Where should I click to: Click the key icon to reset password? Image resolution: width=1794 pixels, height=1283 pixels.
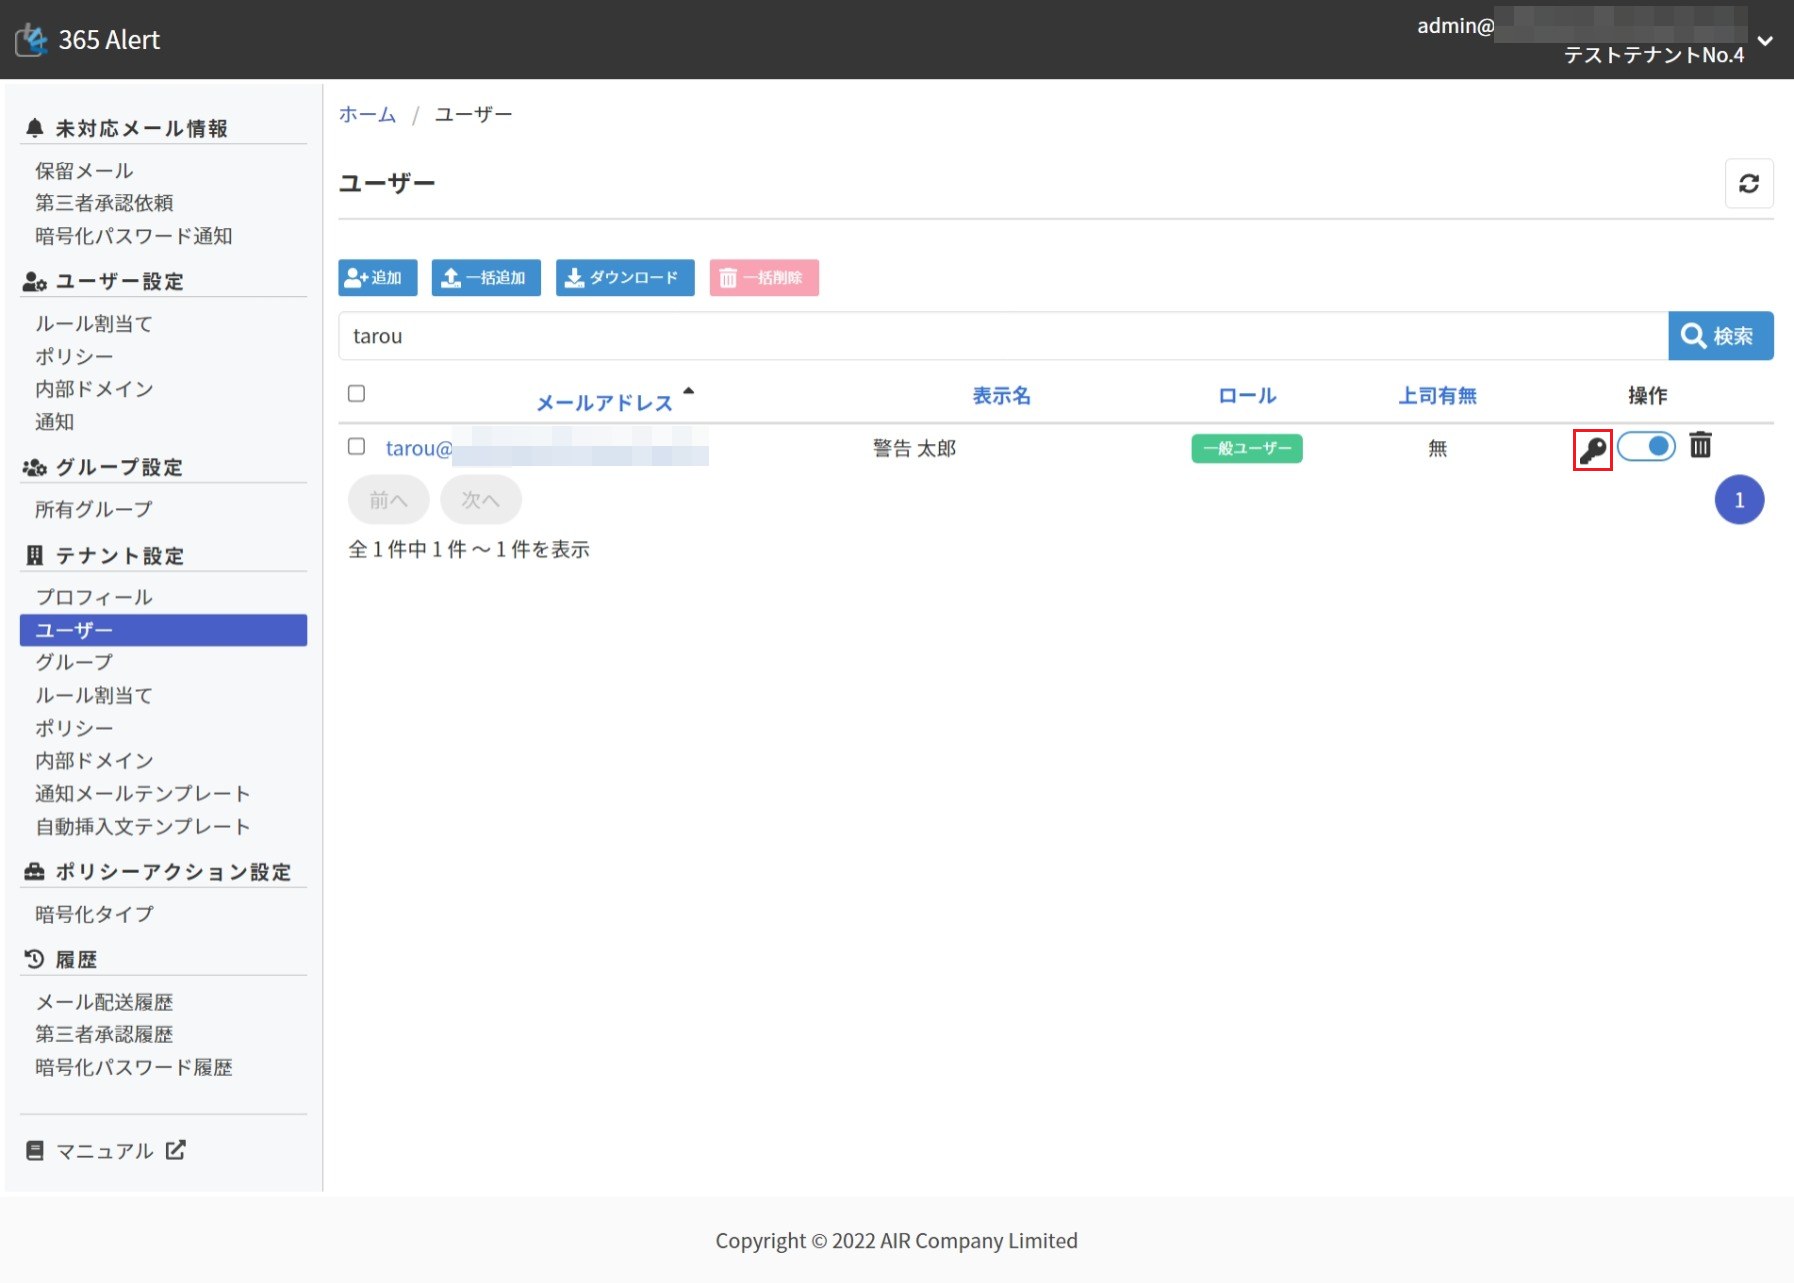(1592, 449)
